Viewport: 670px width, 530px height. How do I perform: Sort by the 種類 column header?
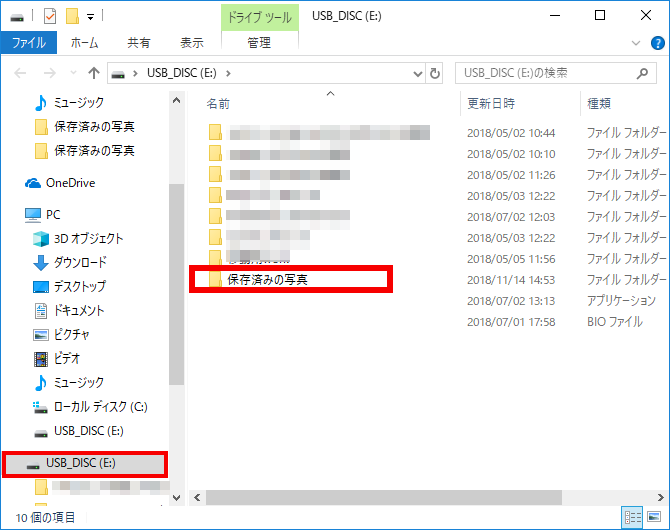tap(599, 103)
